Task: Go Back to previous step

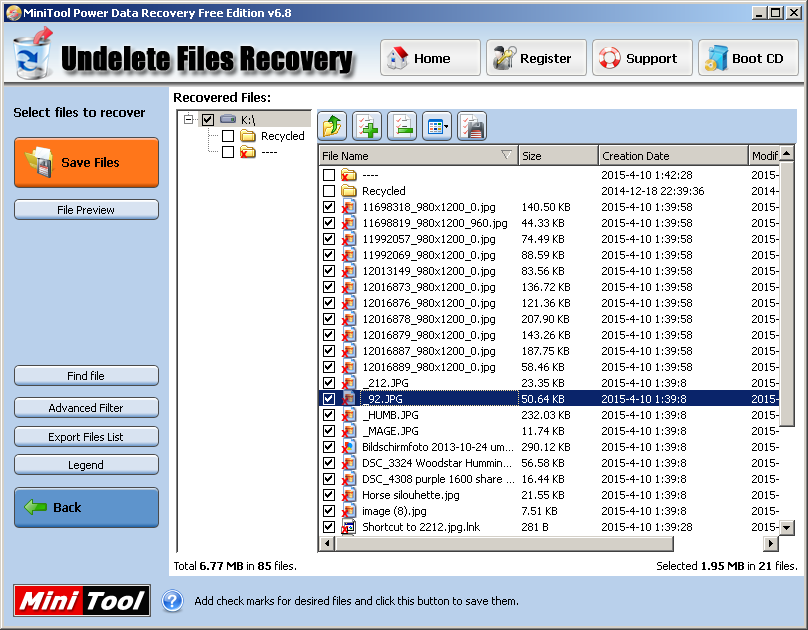Action: (x=86, y=507)
